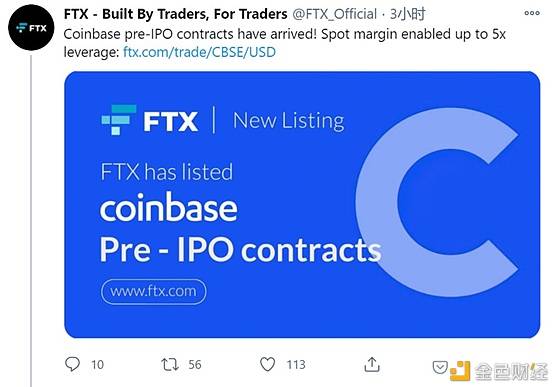
Task: Open the ftx.com/trade/CBSE/USD link
Action: (199, 52)
